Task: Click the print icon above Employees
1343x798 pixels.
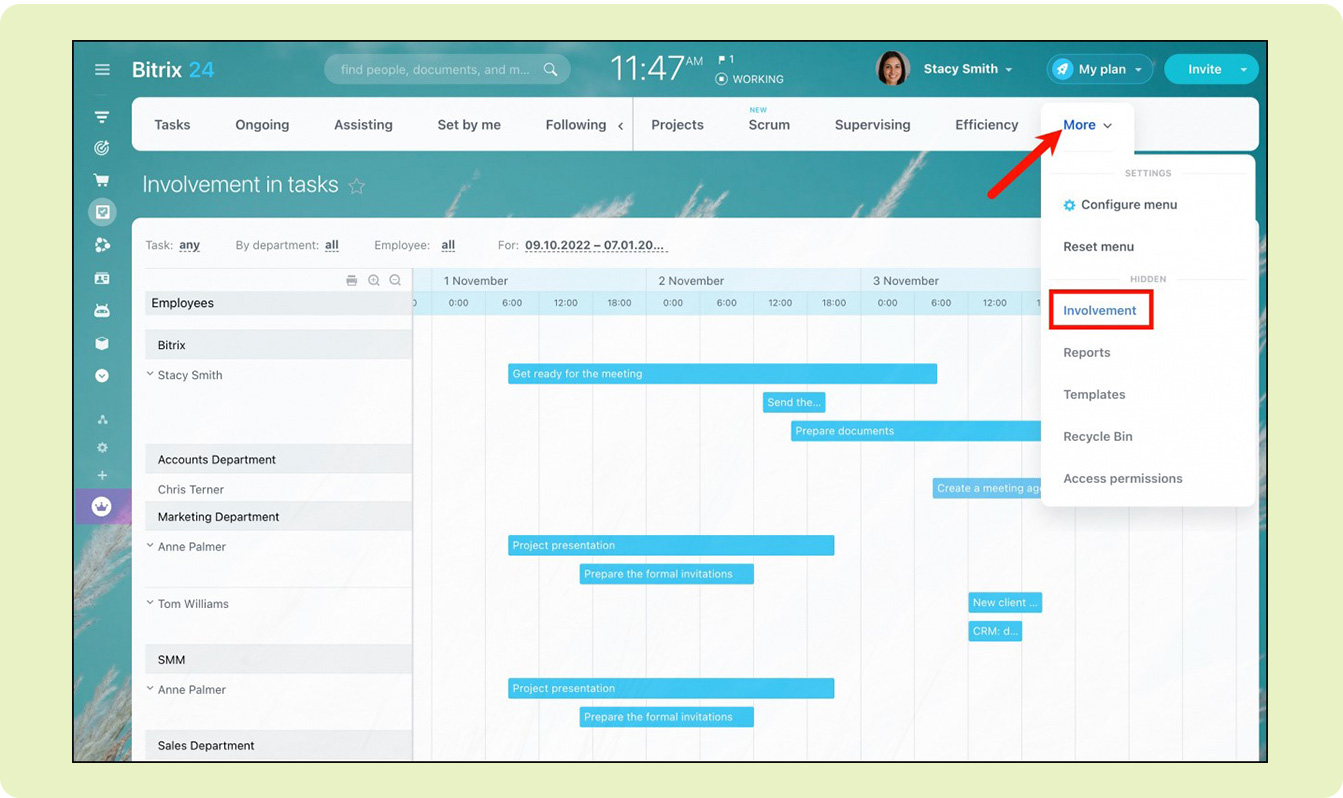Action: [x=352, y=281]
